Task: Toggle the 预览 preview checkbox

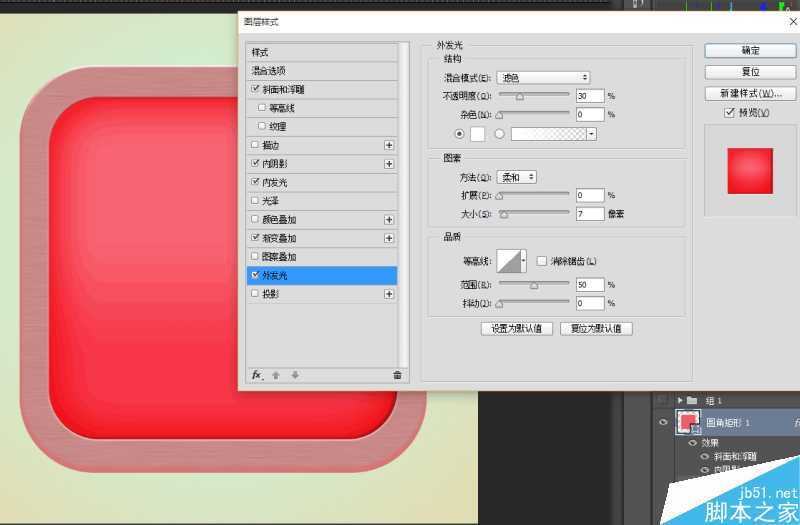Action: (x=729, y=112)
